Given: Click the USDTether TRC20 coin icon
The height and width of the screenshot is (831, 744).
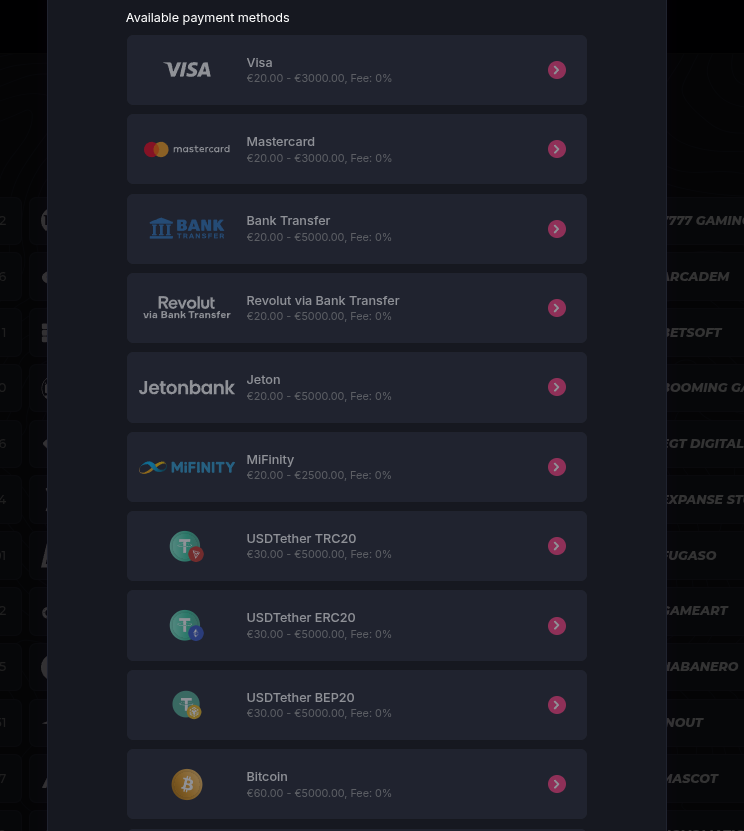Looking at the screenshot, I should point(187,546).
